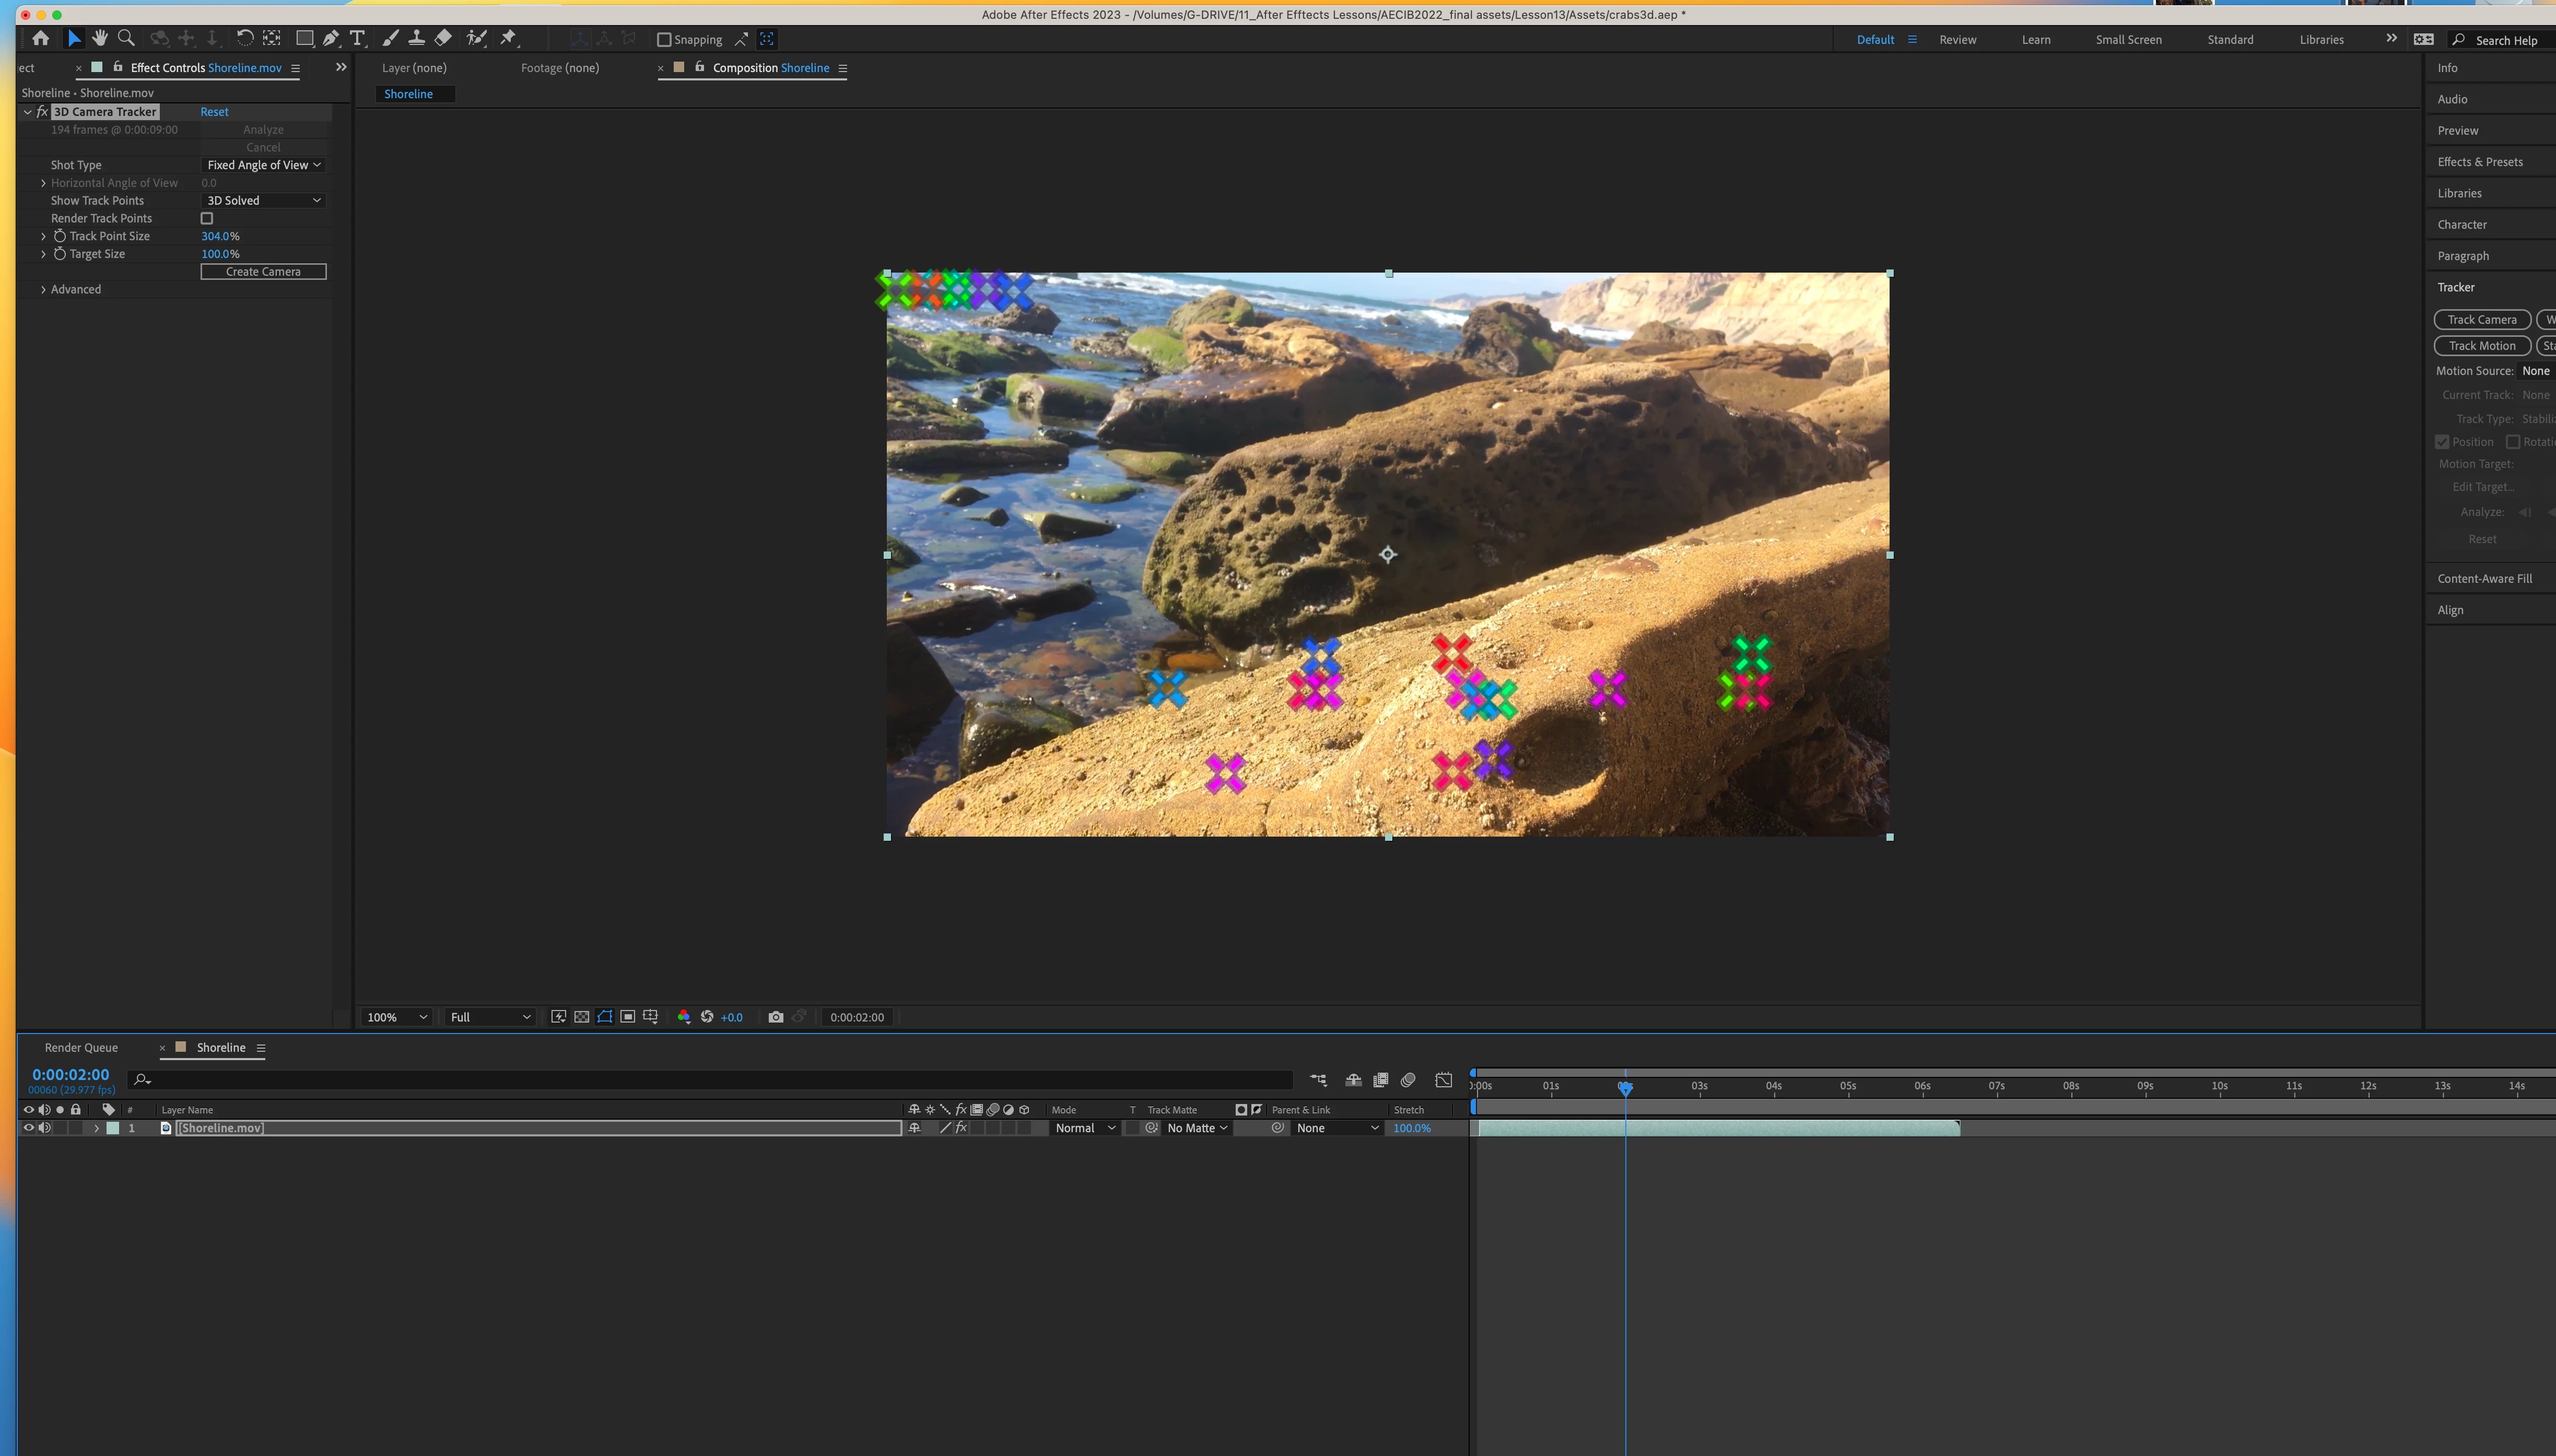Click the Track Motion button

tap(2481, 346)
